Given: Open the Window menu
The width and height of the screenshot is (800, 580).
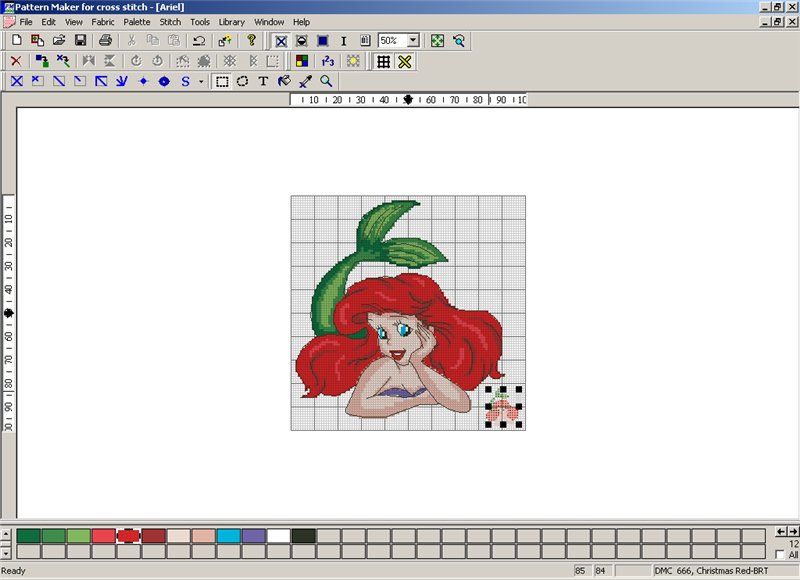Looking at the screenshot, I should pyautogui.click(x=269, y=22).
